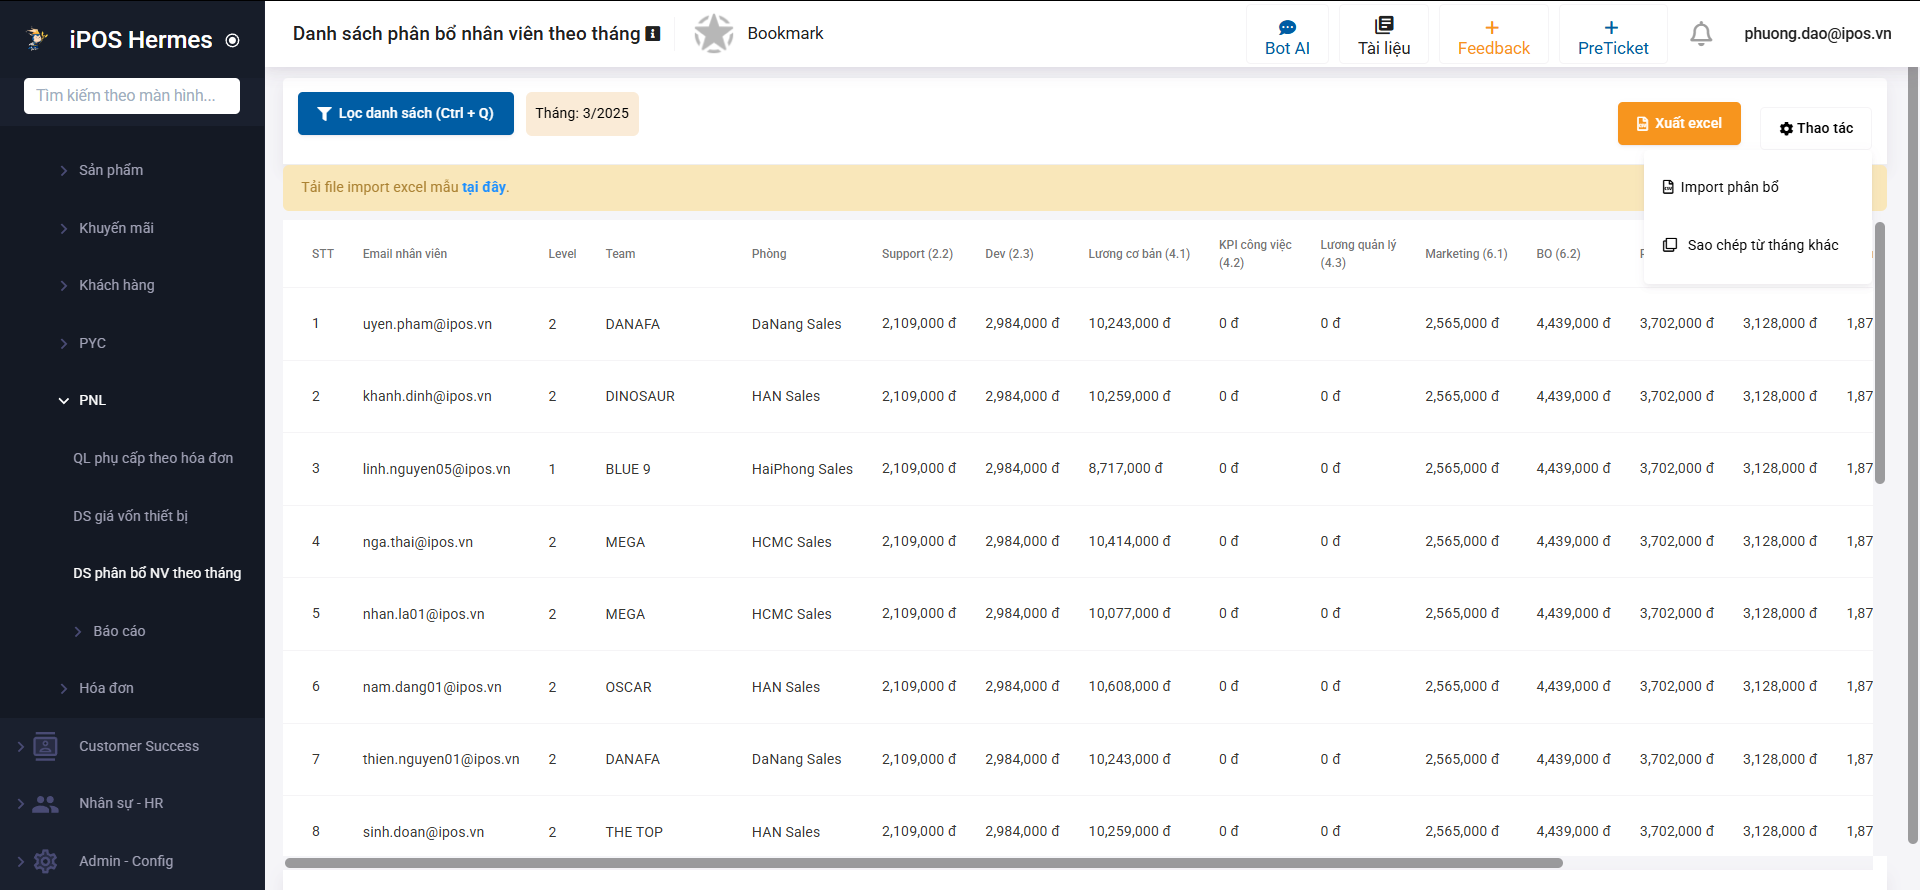Screen dimensions: 1920x890
Task: Open Tài liệu documents icon
Action: point(1384,25)
